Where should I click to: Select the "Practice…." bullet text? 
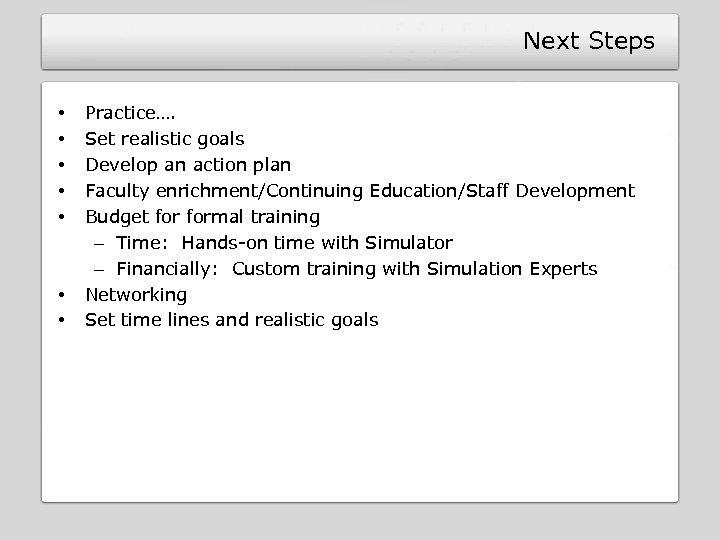pyautogui.click(x=130, y=113)
